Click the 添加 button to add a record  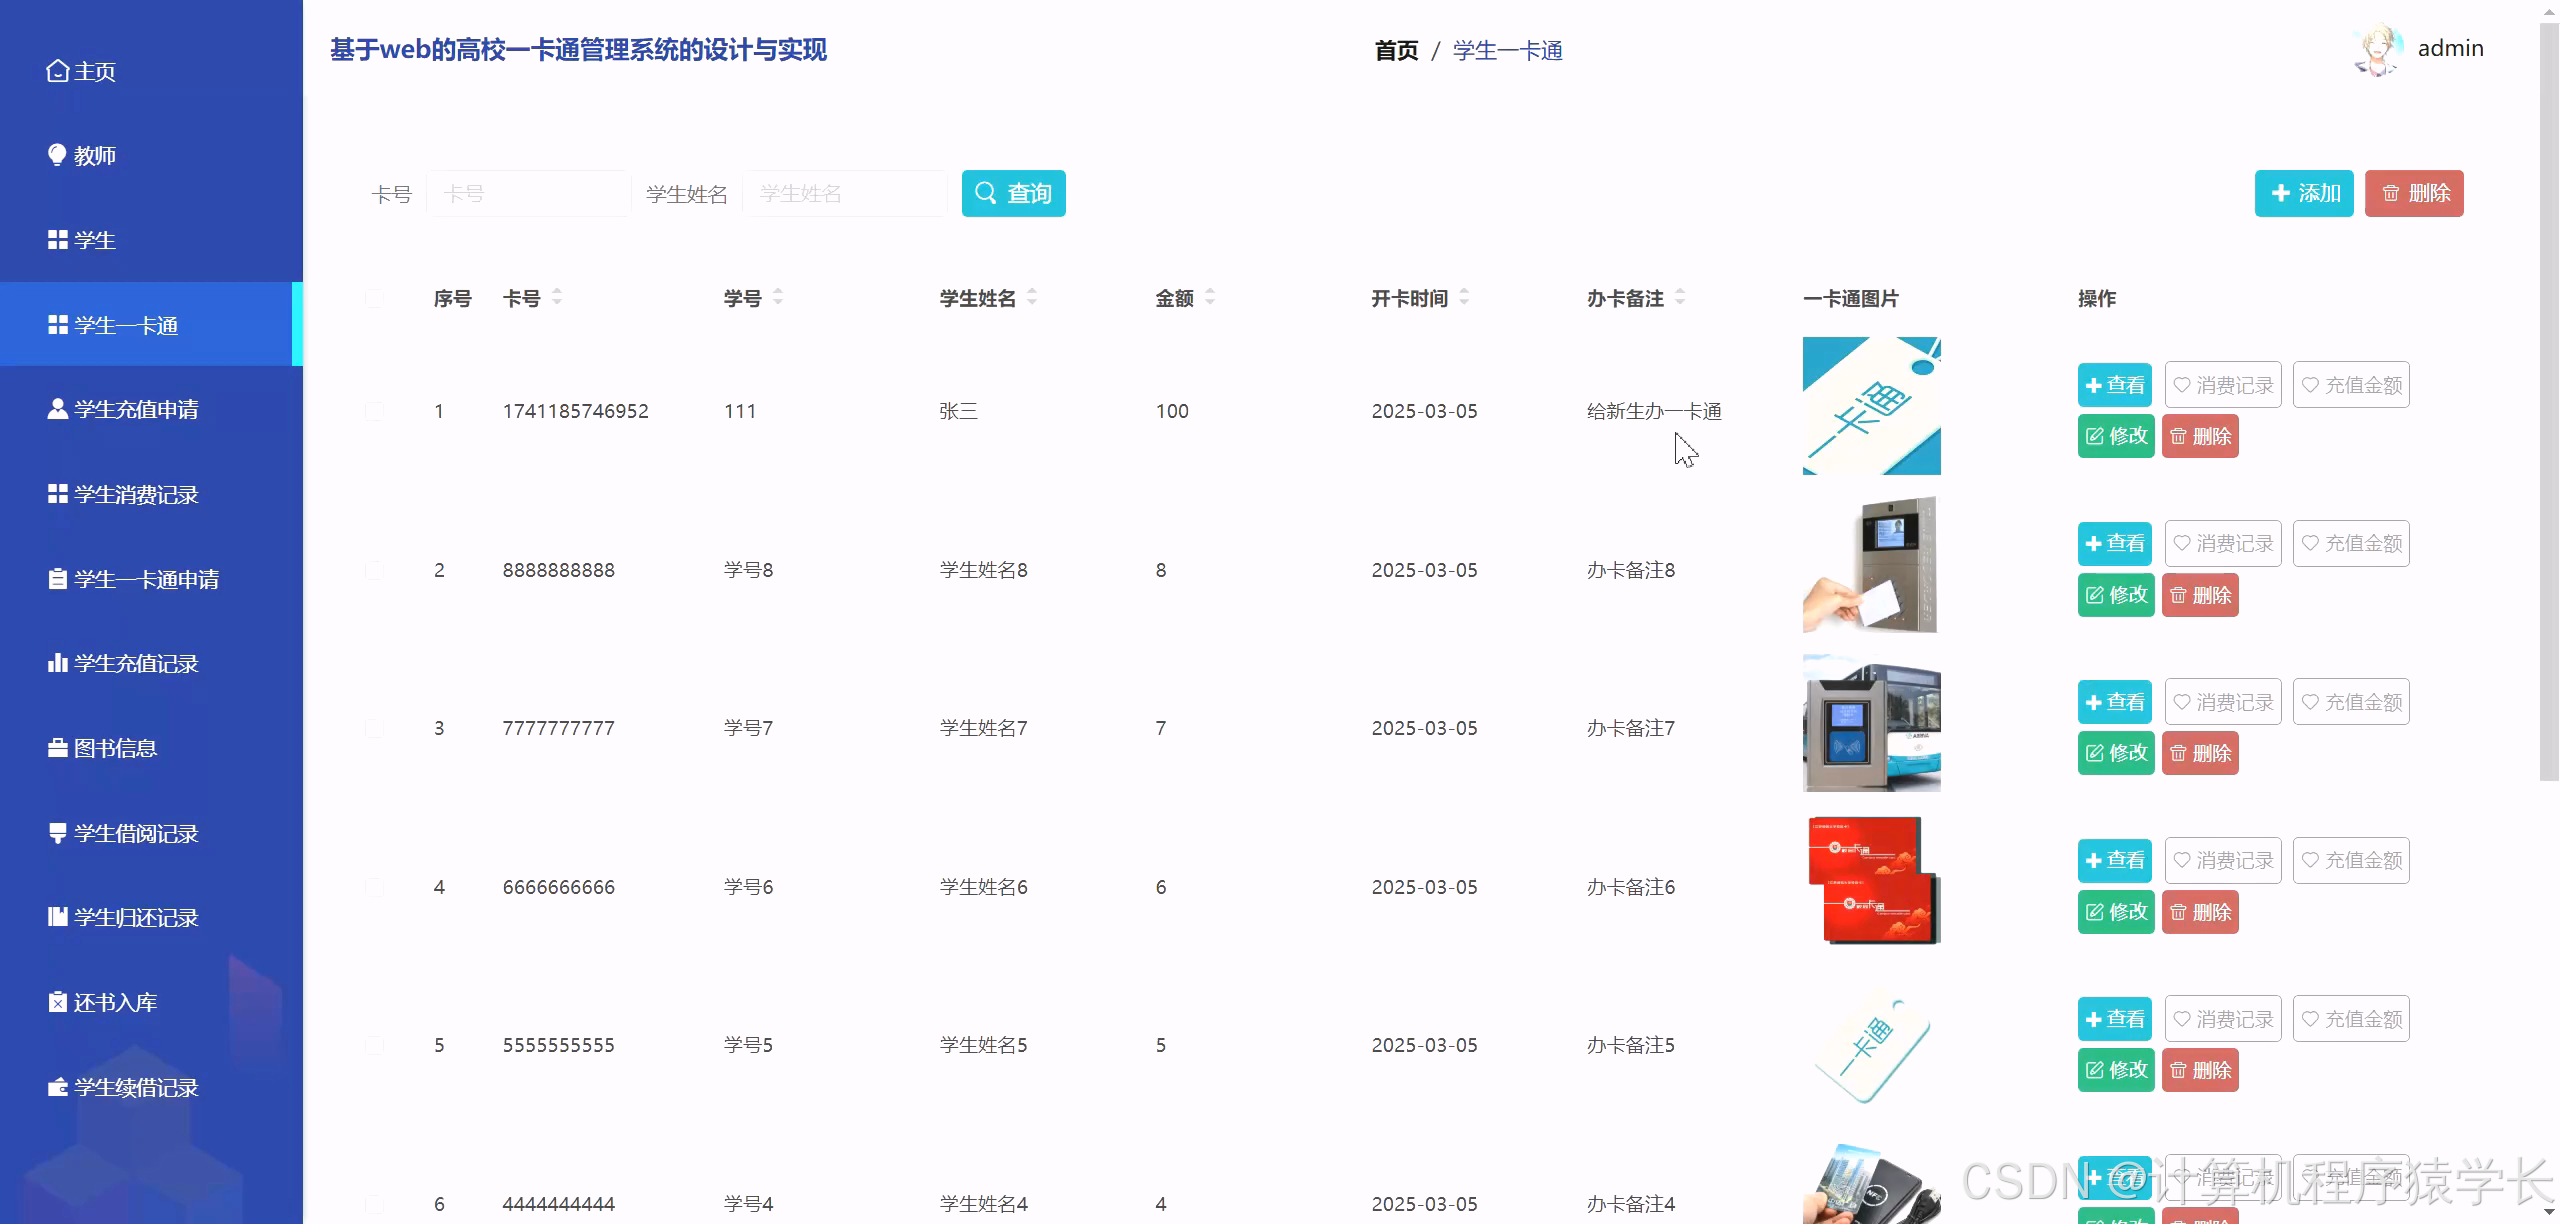pos(2304,193)
